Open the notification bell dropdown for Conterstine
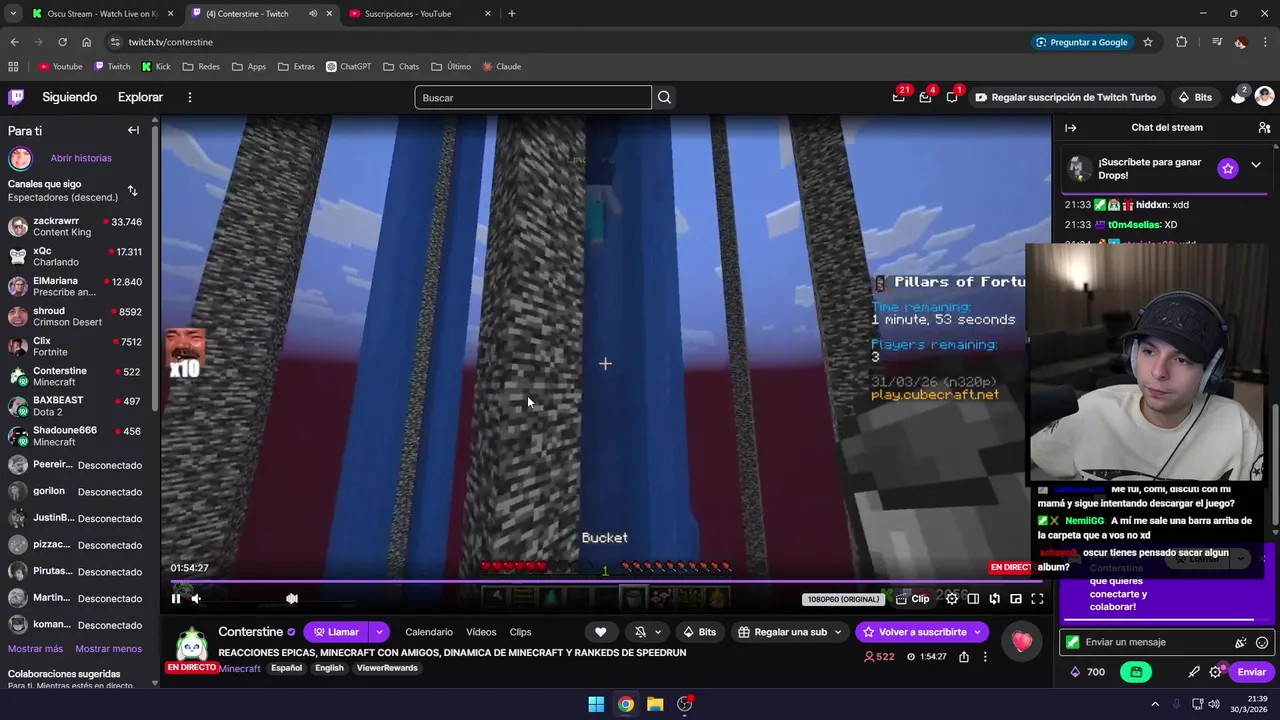Screen dimensions: 1280x720 pyautogui.click(x=648, y=632)
